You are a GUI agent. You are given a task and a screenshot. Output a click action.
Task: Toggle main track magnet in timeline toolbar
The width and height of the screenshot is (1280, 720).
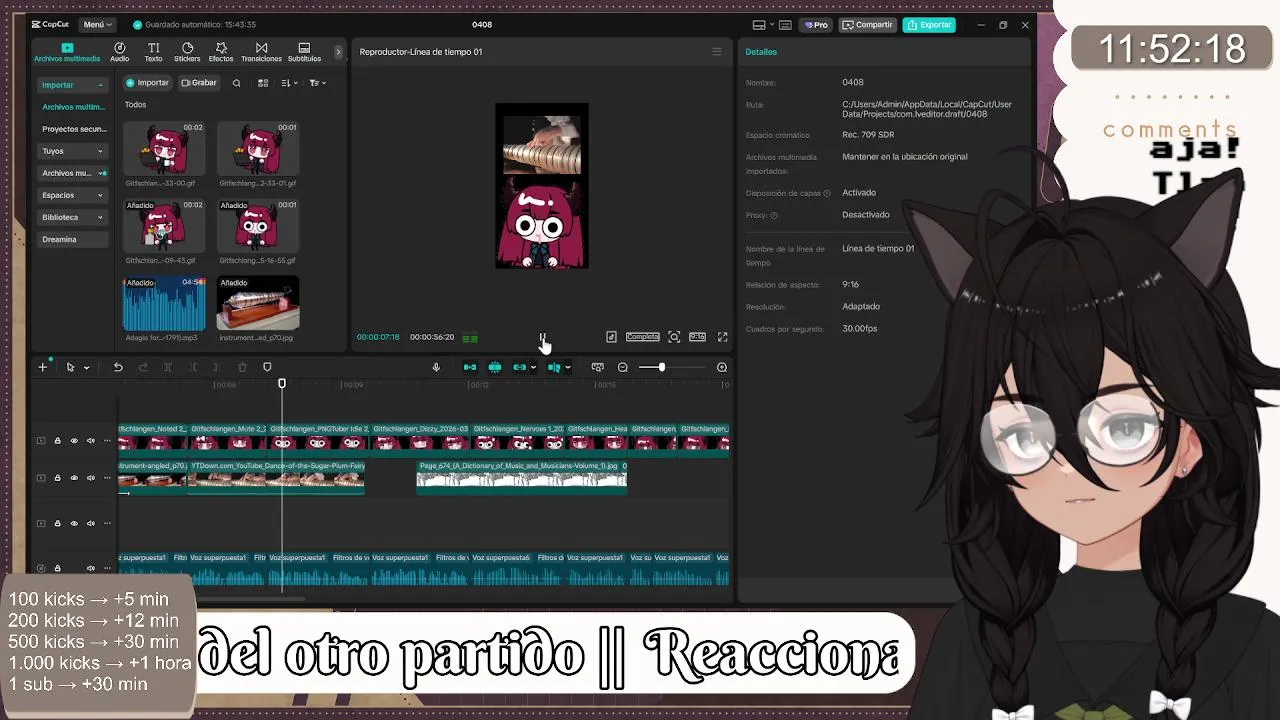[470, 367]
